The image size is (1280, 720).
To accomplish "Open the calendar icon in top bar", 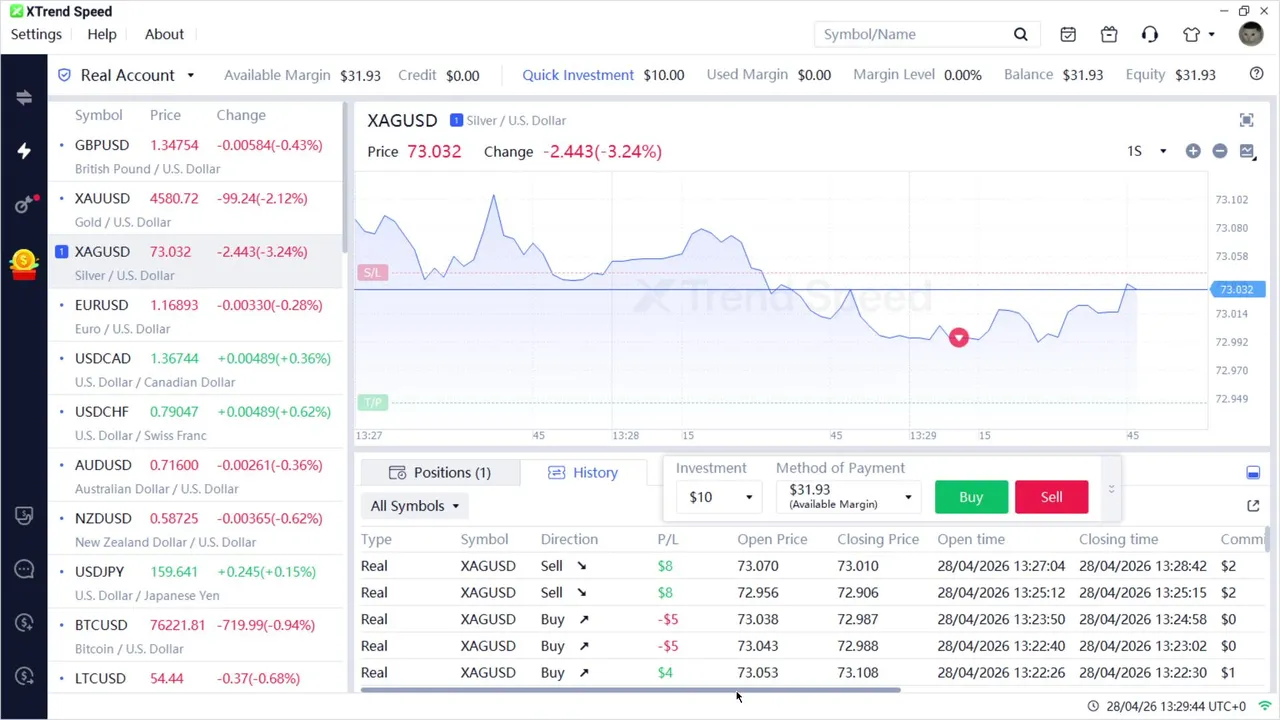I will click(x=1068, y=34).
